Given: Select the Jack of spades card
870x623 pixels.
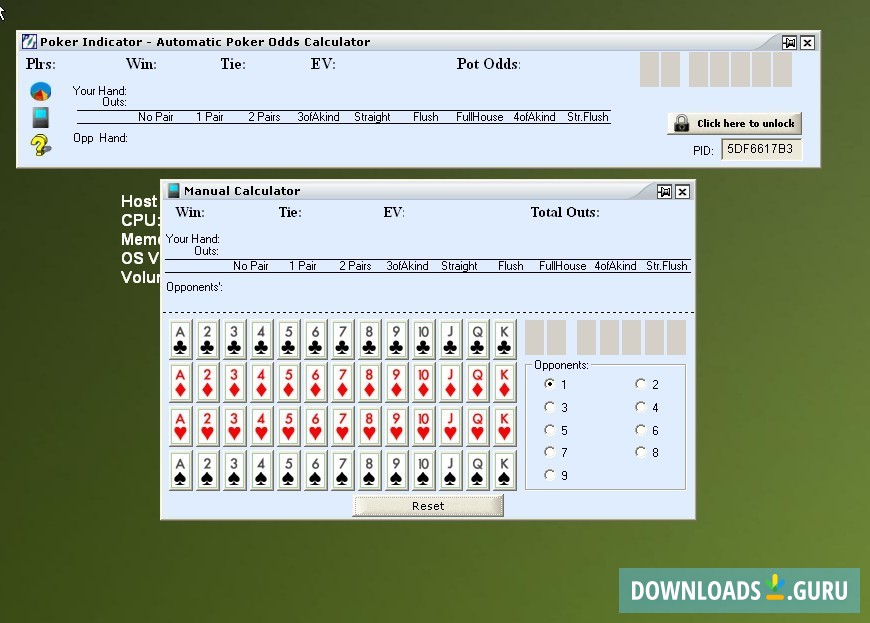Looking at the screenshot, I should (x=449, y=471).
